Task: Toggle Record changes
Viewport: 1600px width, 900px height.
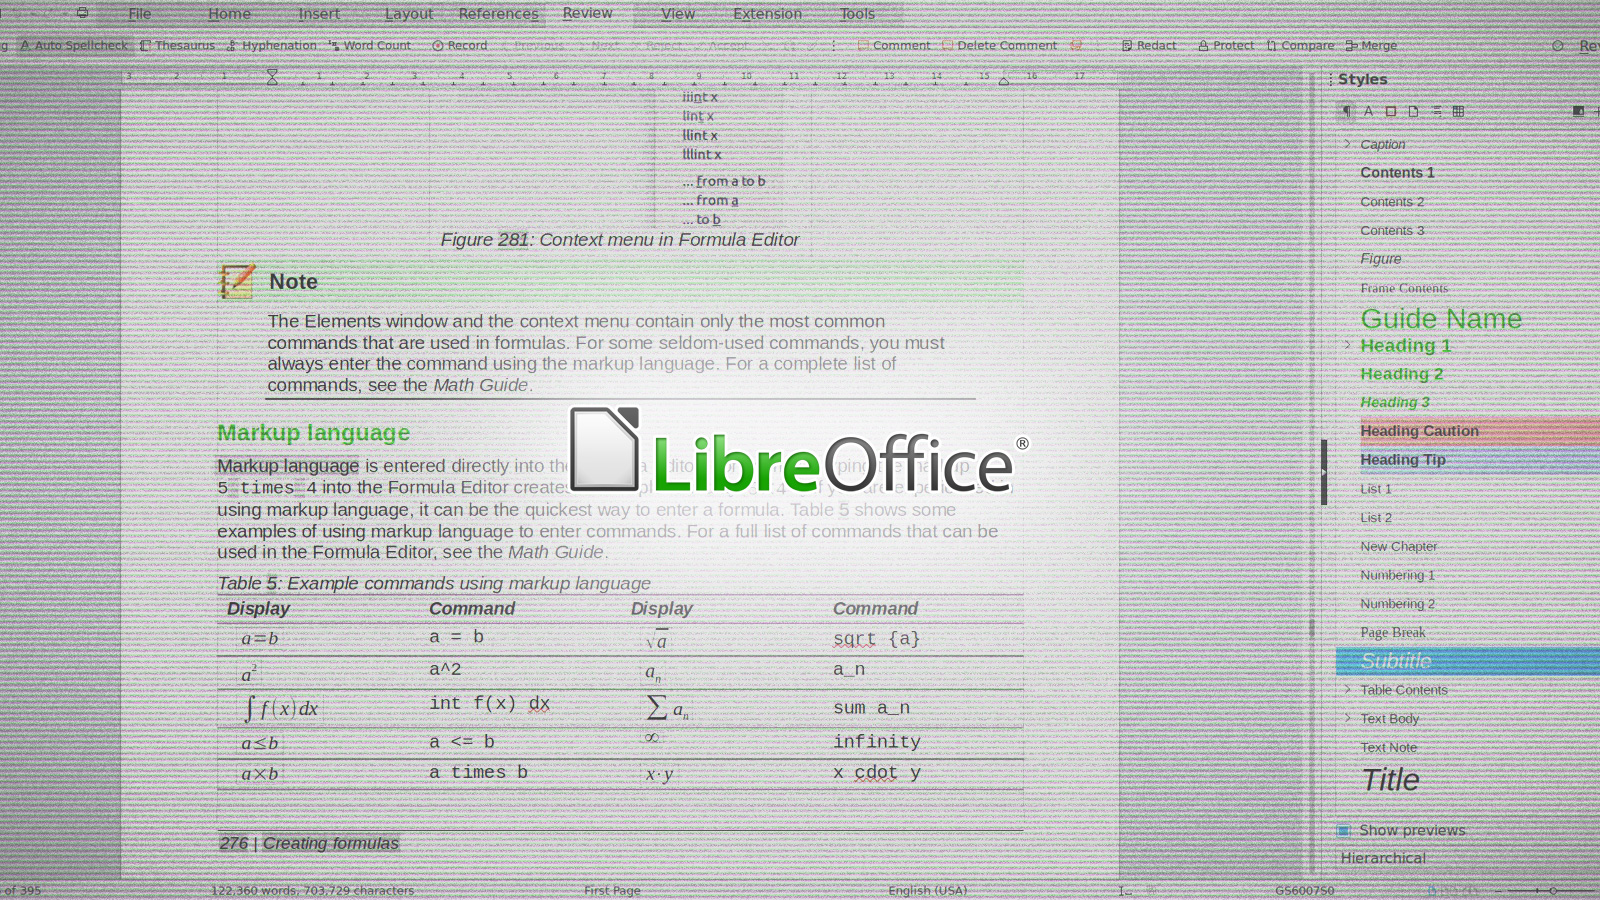Action: click(x=460, y=45)
